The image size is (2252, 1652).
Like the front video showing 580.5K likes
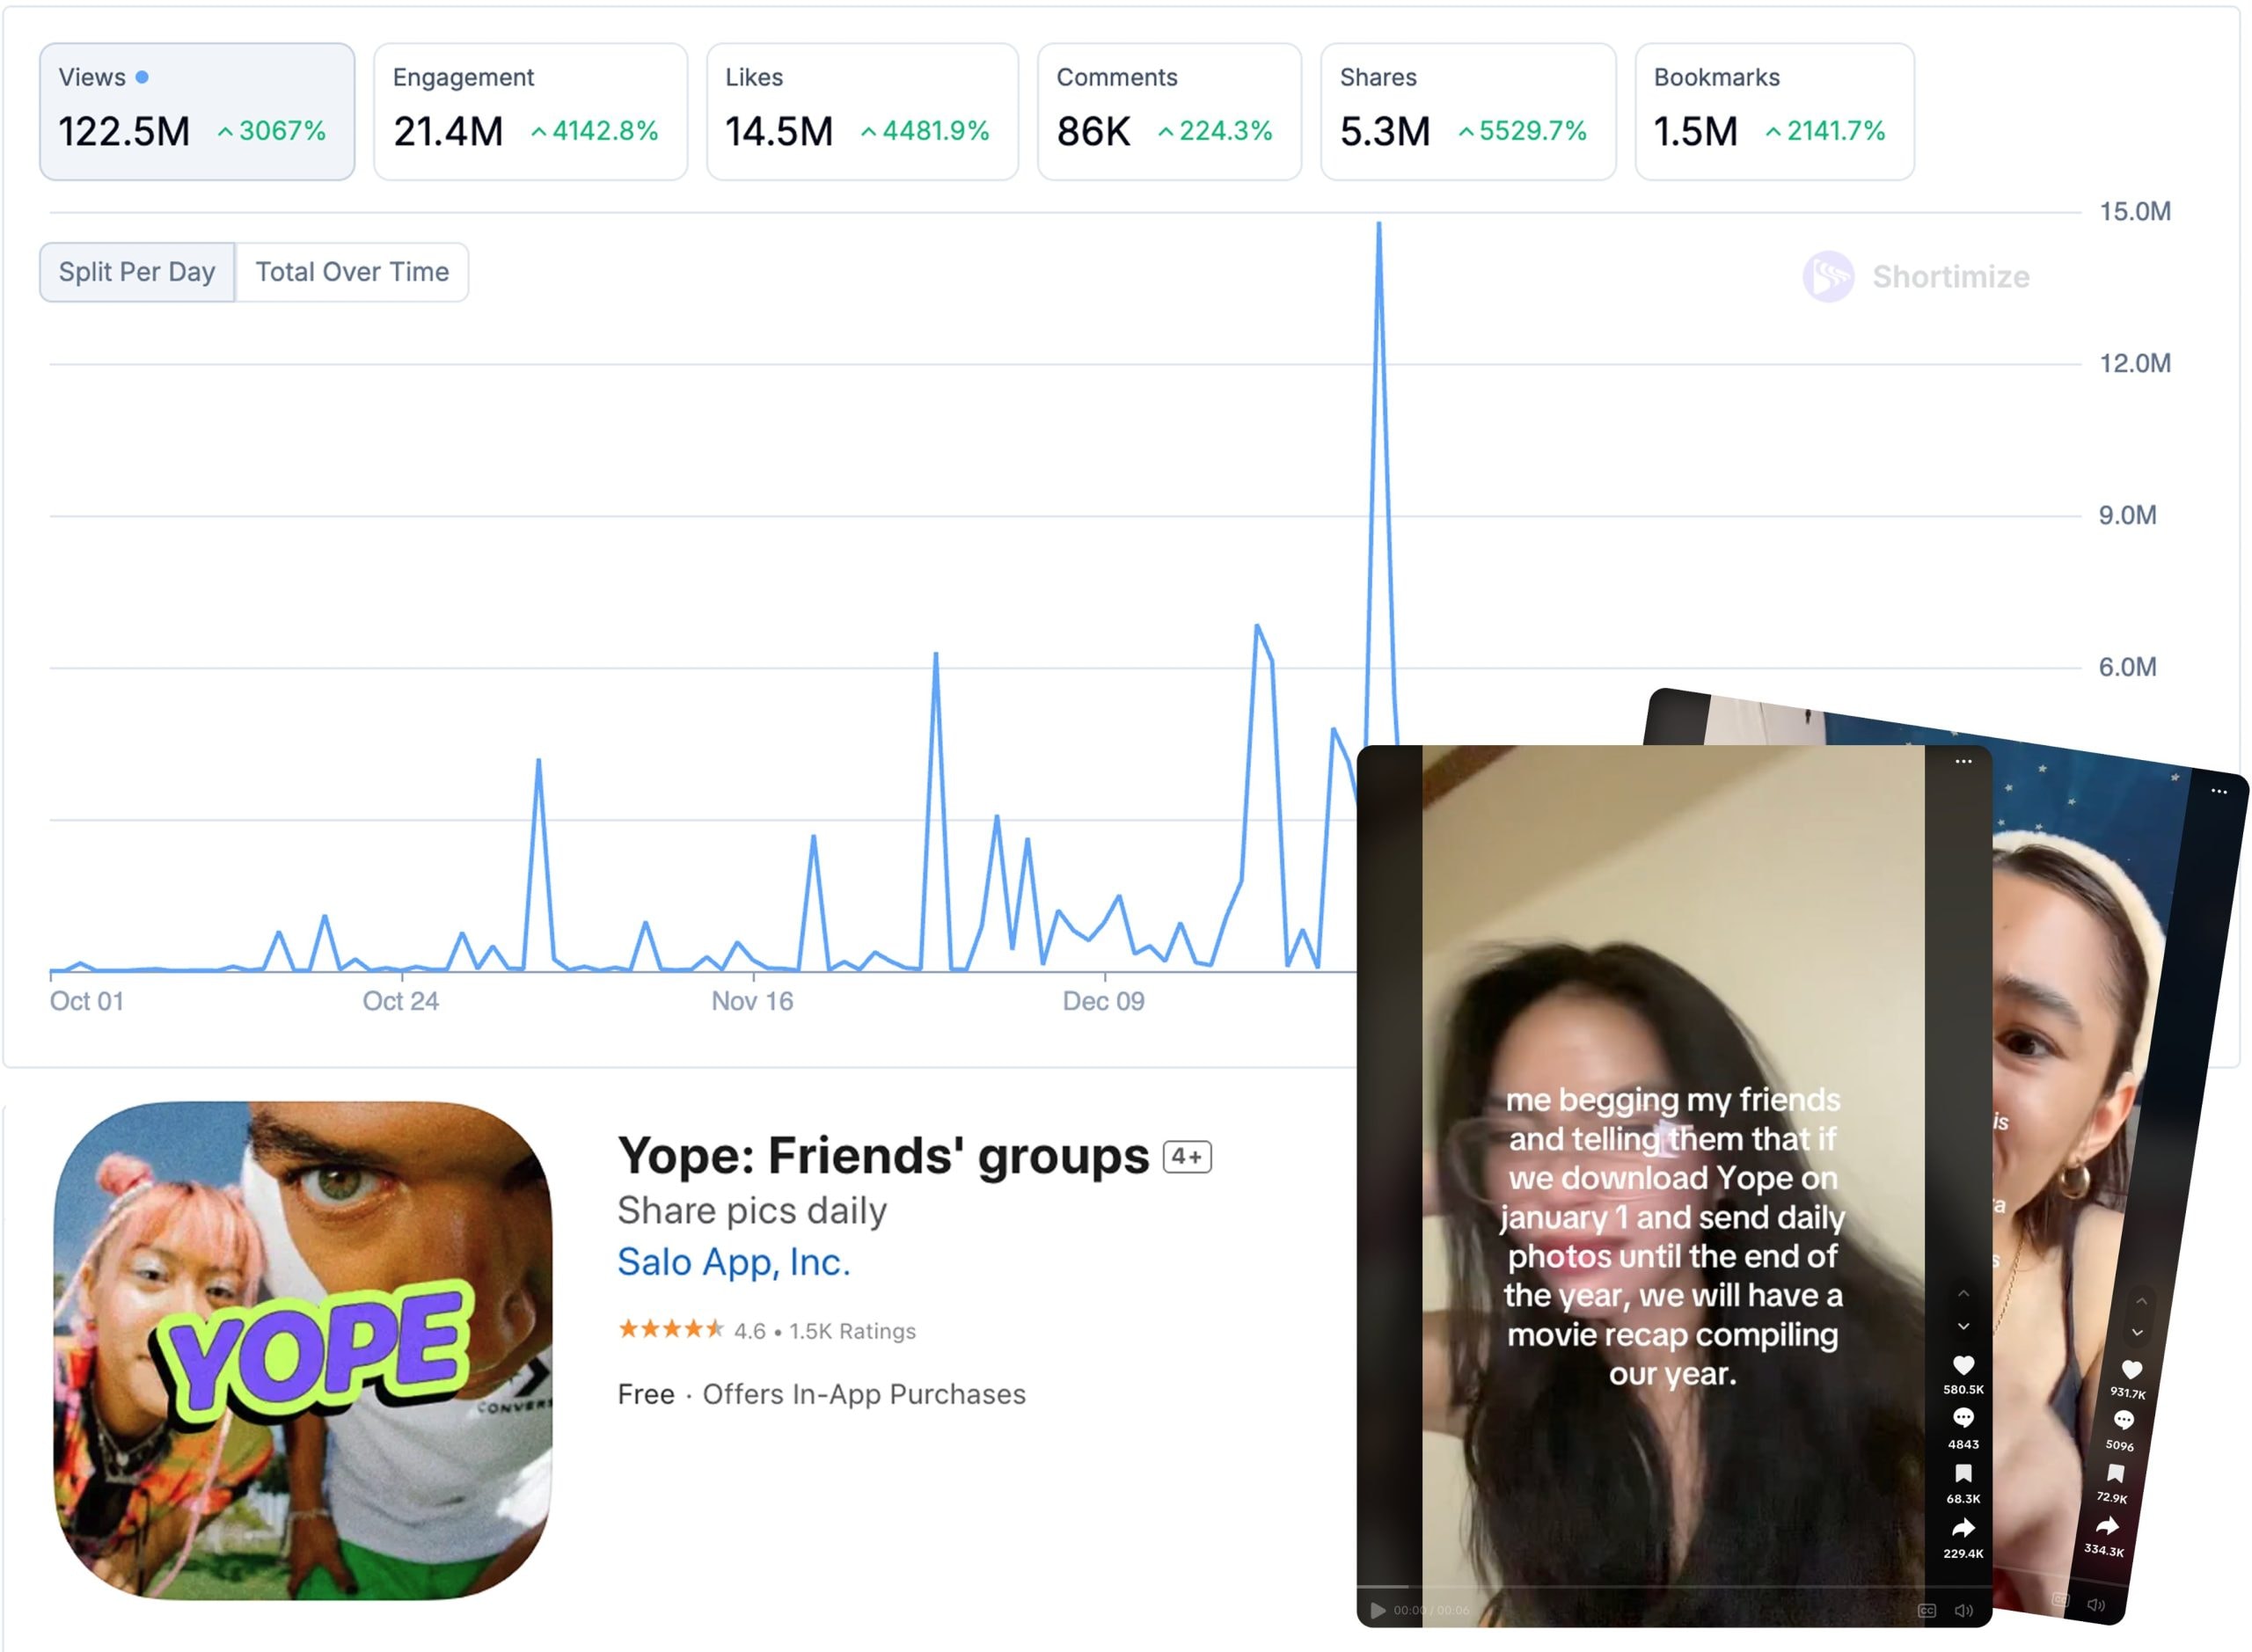[x=1962, y=1364]
